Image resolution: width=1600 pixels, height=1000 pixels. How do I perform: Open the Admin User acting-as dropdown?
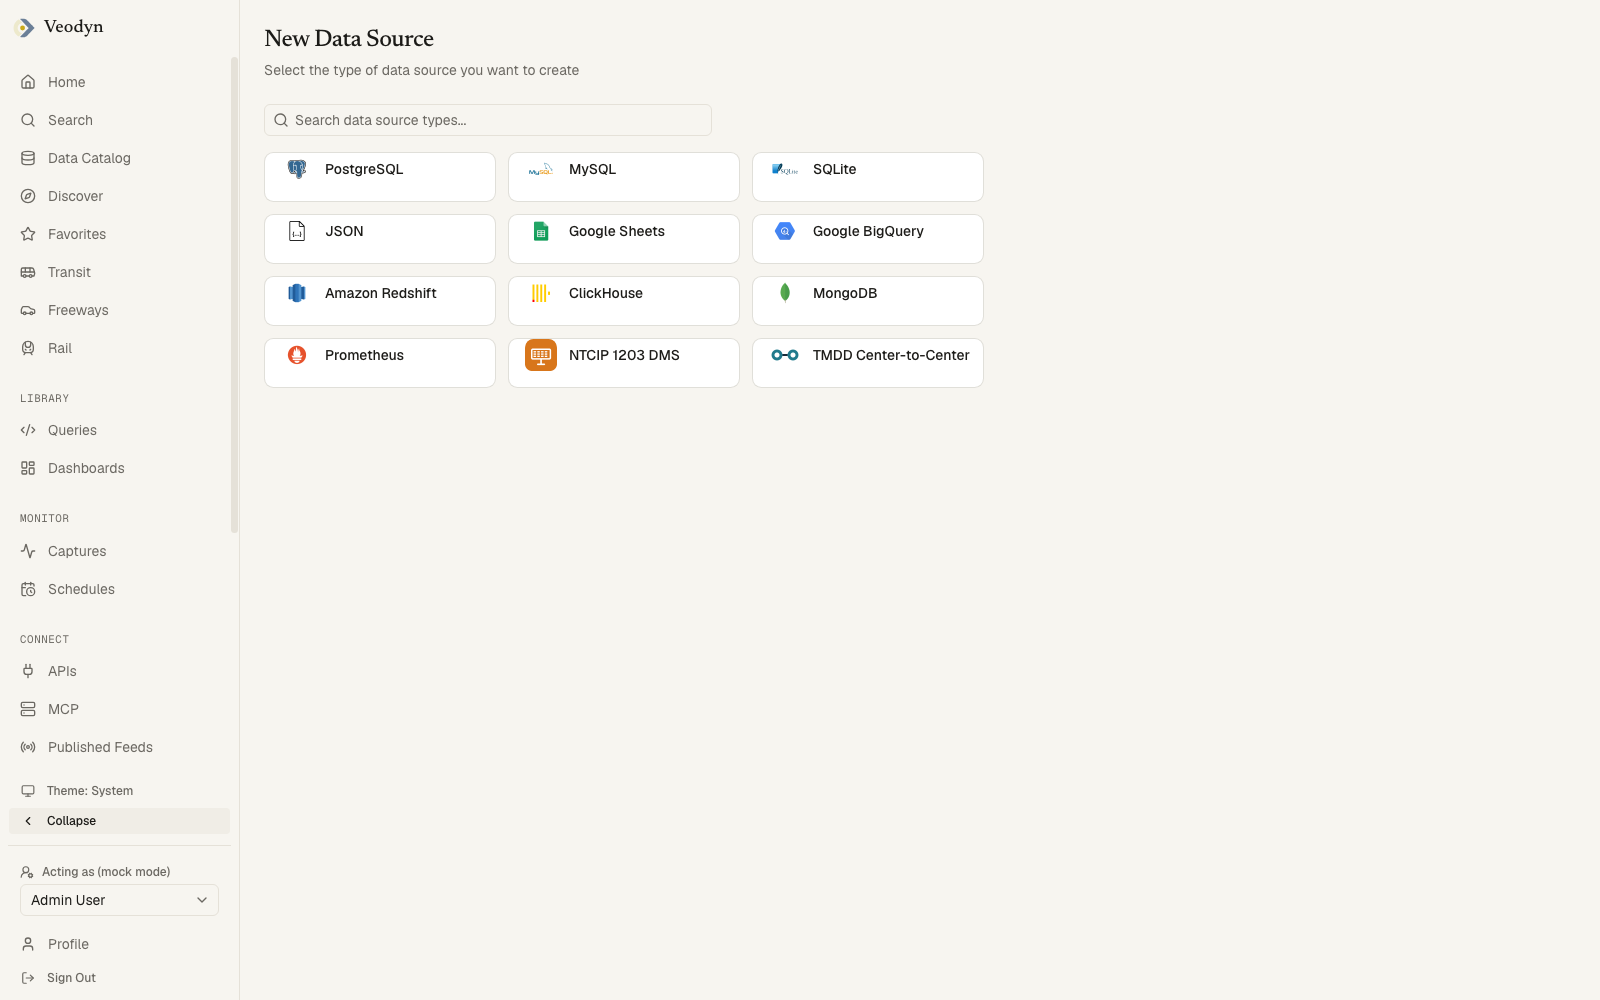(x=119, y=900)
